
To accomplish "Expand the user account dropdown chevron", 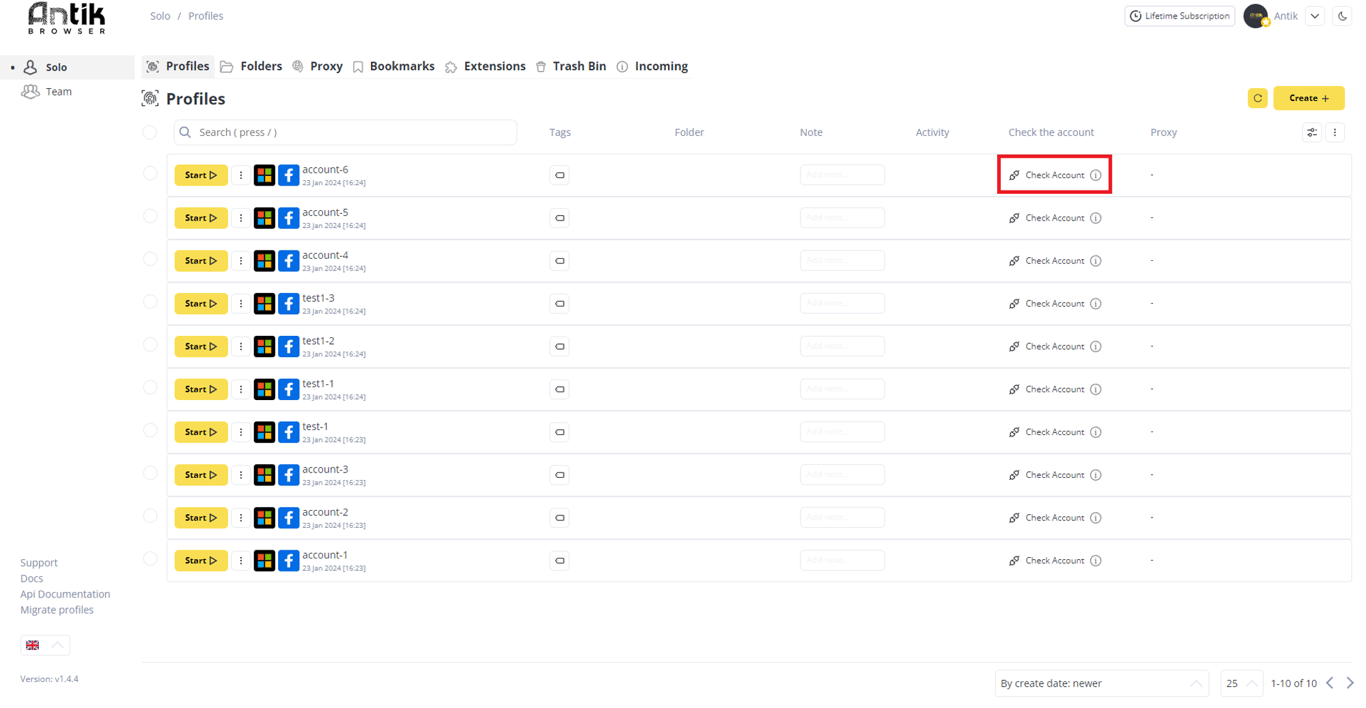I will [x=1315, y=16].
